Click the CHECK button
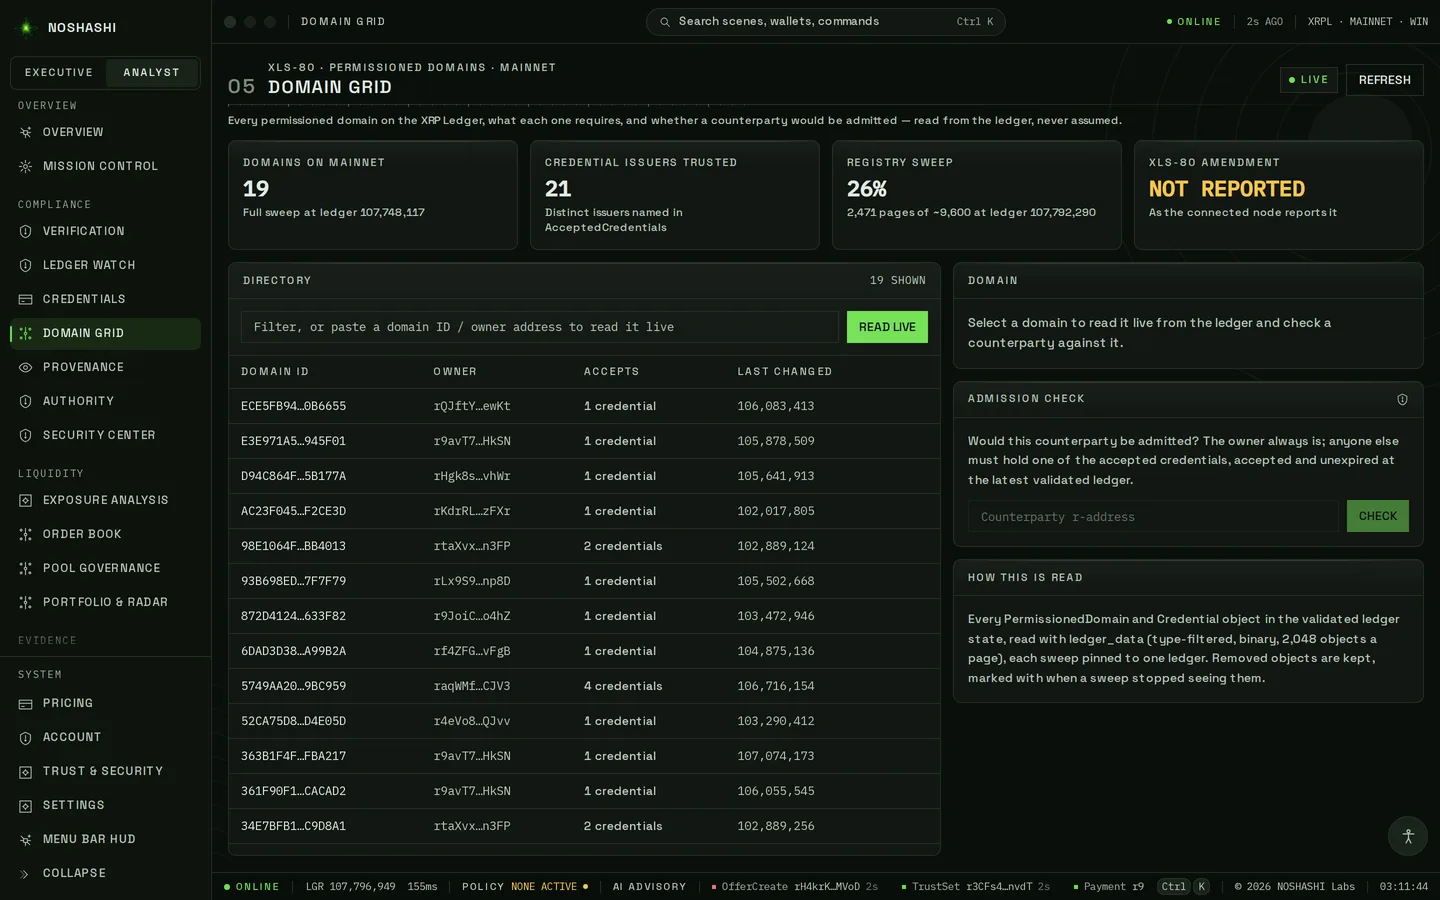The height and width of the screenshot is (900, 1440). click(x=1378, y=516)
